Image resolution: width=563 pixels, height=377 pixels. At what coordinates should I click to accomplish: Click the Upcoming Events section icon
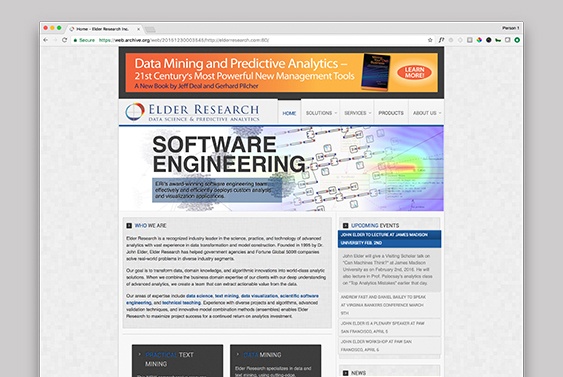(345, 225)
